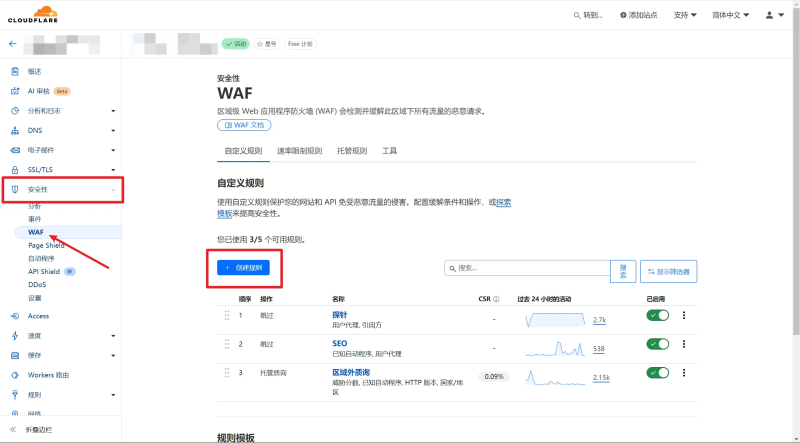The width and height of the screenshot is (800, 443).
Task: Switch to the 自定义规则 tab
Action: [243, 151]
